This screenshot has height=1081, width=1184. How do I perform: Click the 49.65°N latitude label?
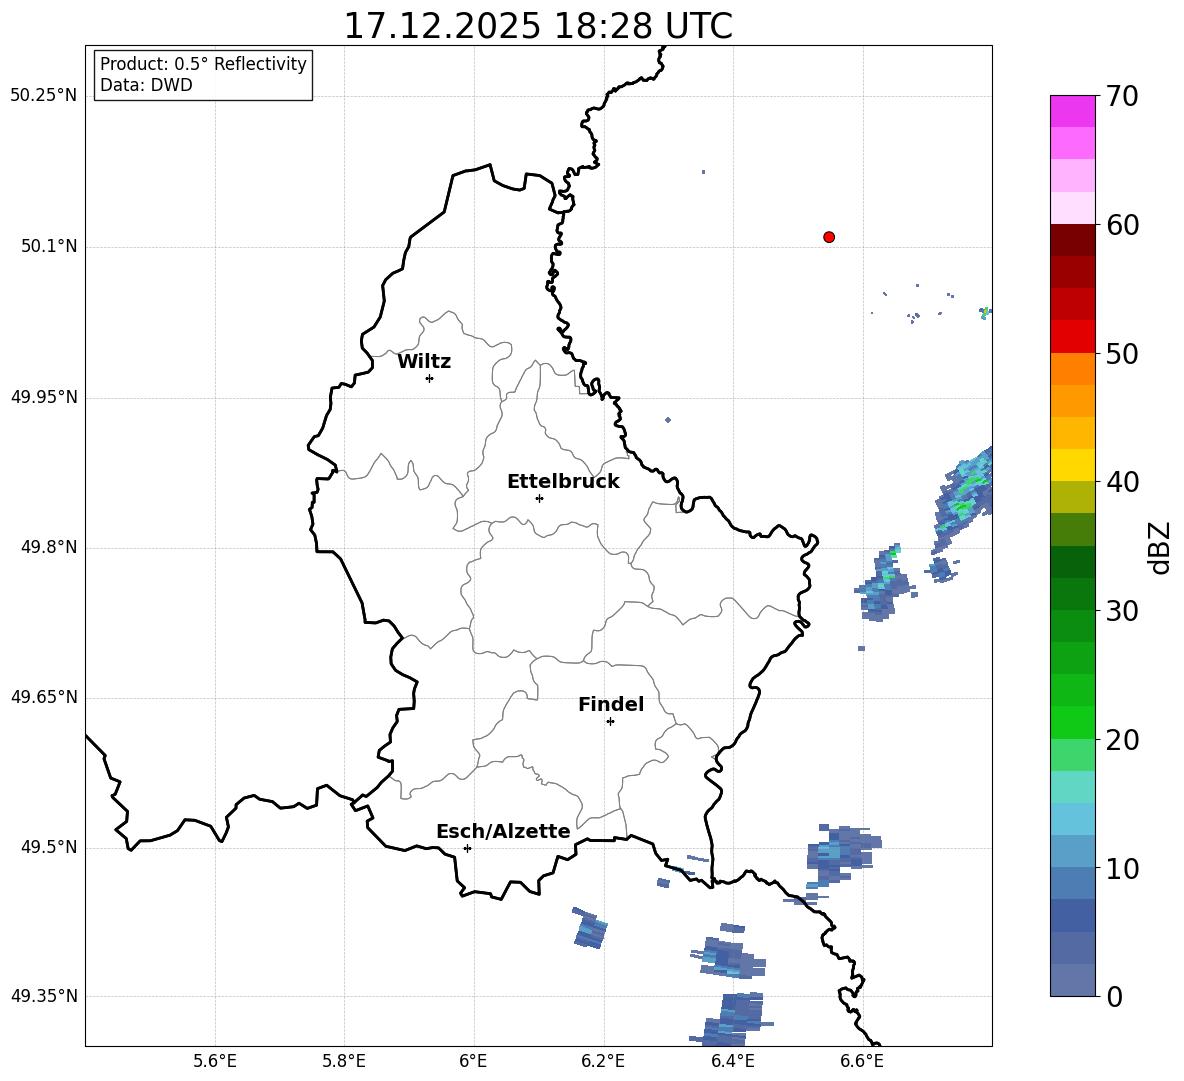[x=44, y=697]
